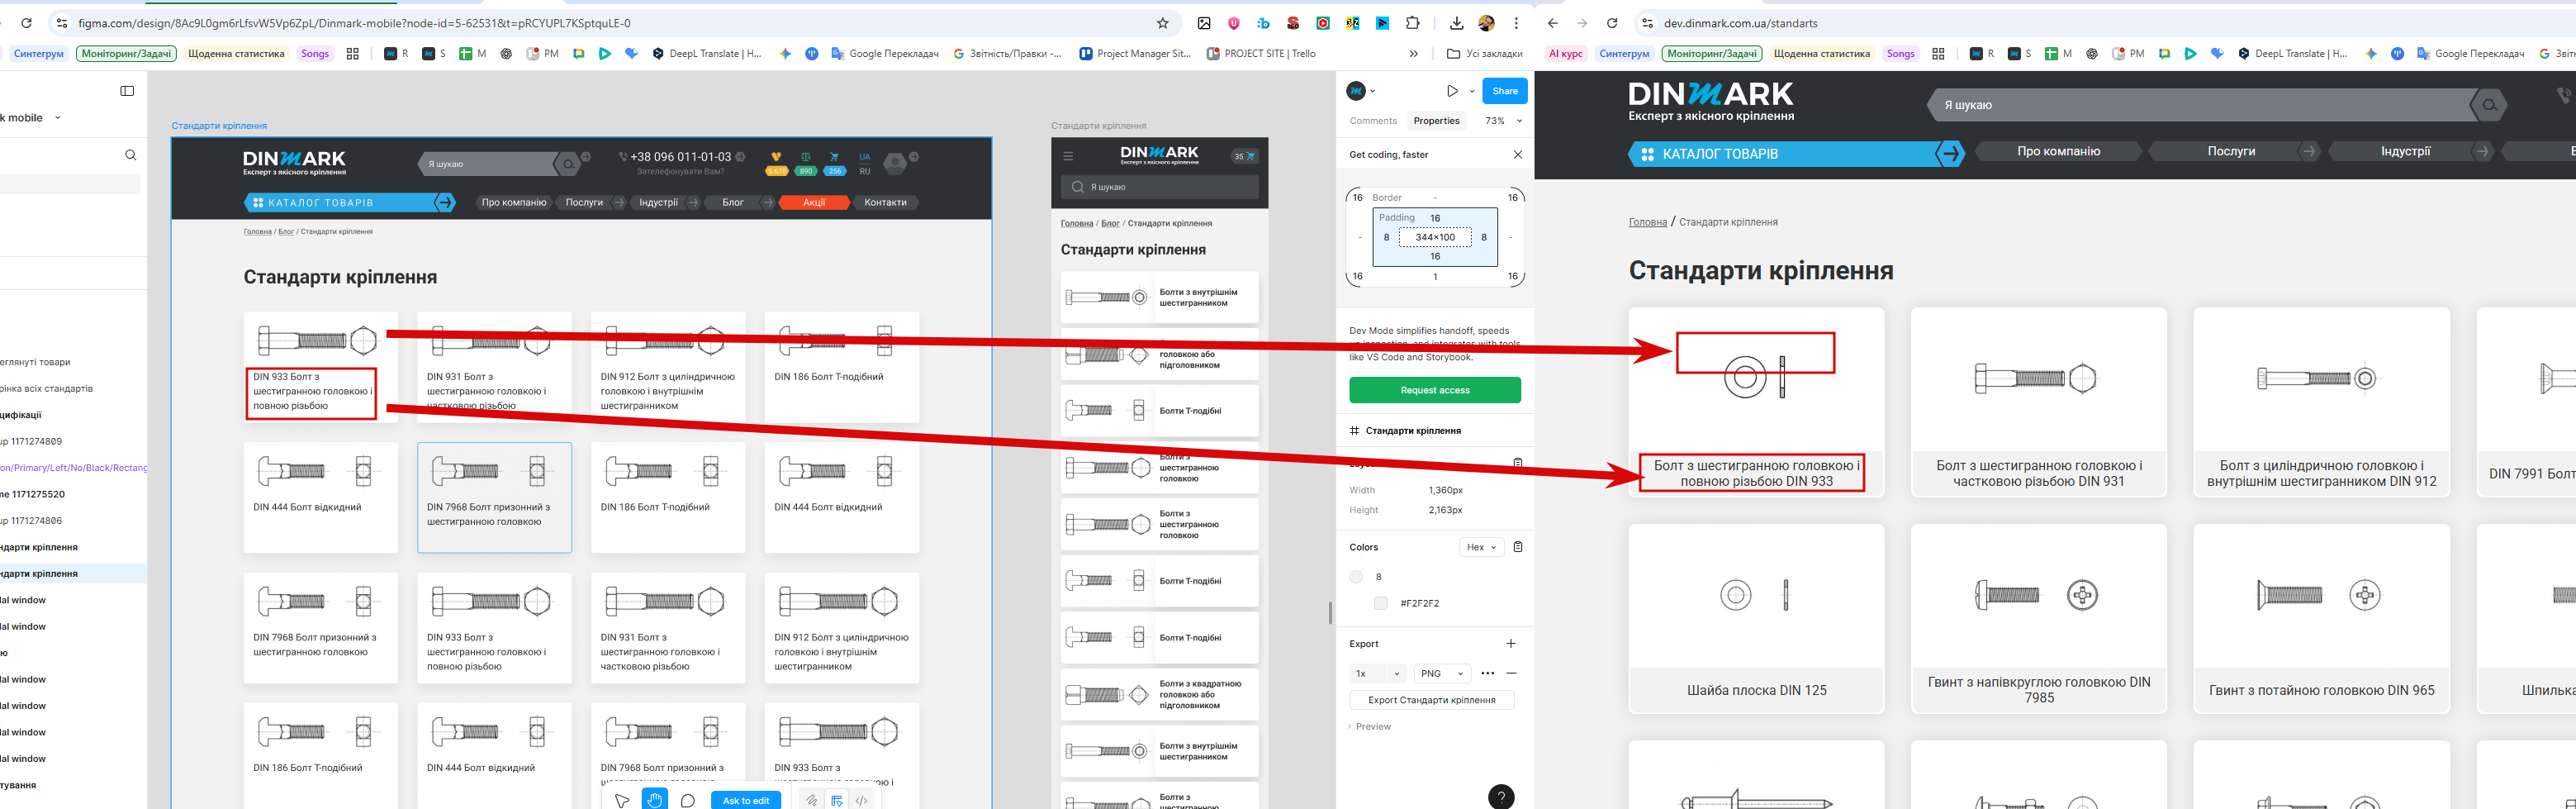
Task: Open Шайба плоска DIN 125 card
Action: [1756, 618]
